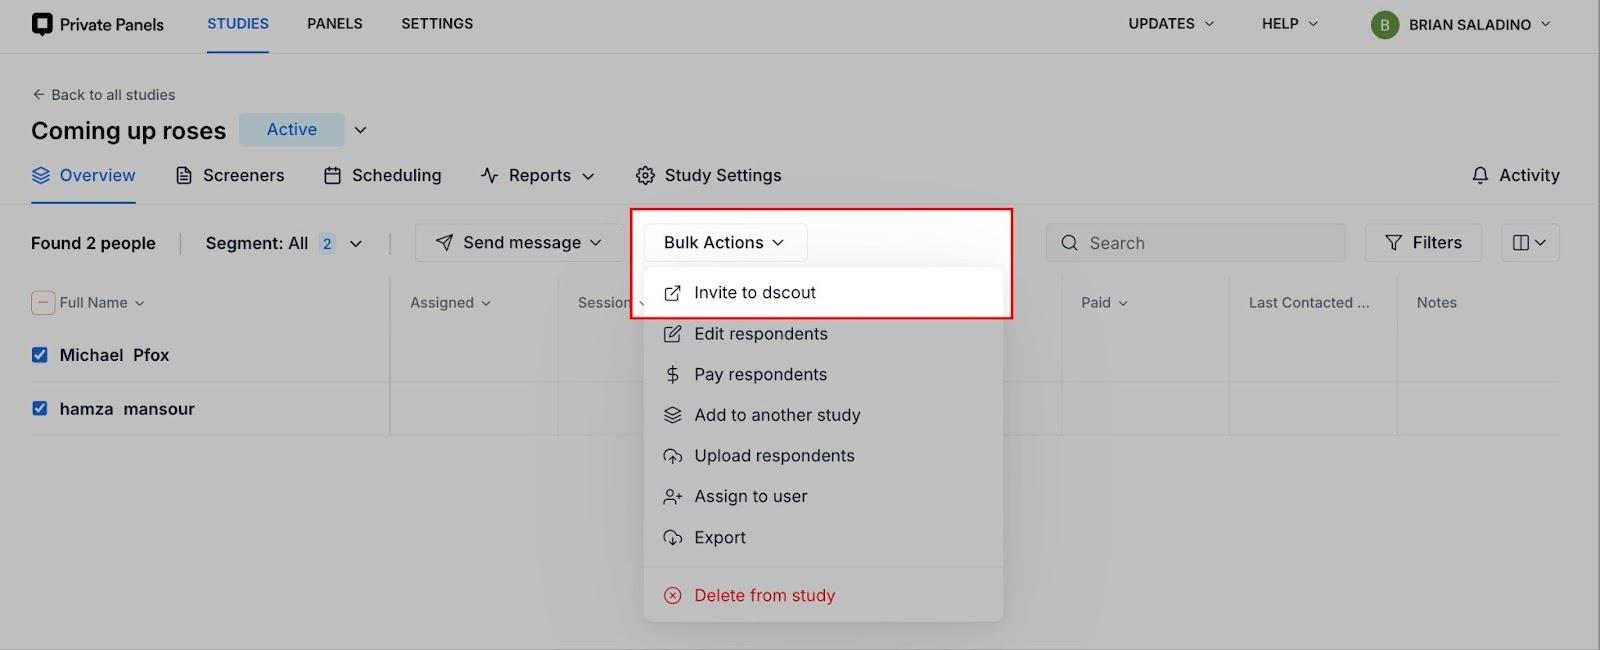This screenshot has width=1600, height=650.
Task: Uncheck the hamza mansour checkbox
Action: click(x=40, y=409)
